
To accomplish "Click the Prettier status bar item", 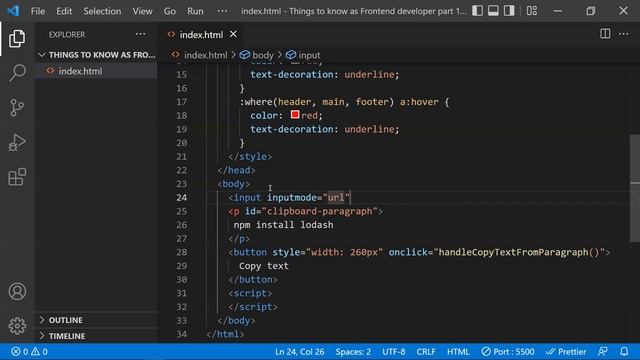I will (566, 351).
